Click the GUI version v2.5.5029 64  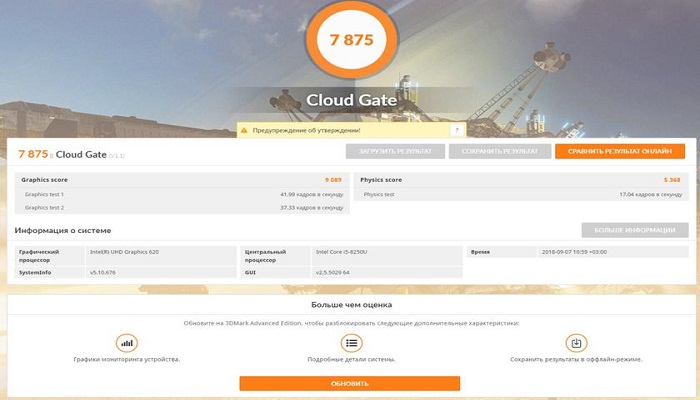click(x=333, y=272)
